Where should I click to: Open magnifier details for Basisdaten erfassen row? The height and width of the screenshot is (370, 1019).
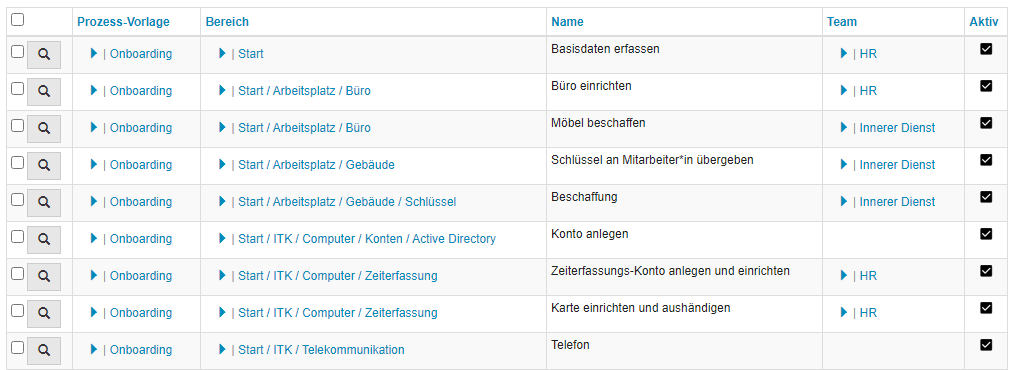(44, 55)
